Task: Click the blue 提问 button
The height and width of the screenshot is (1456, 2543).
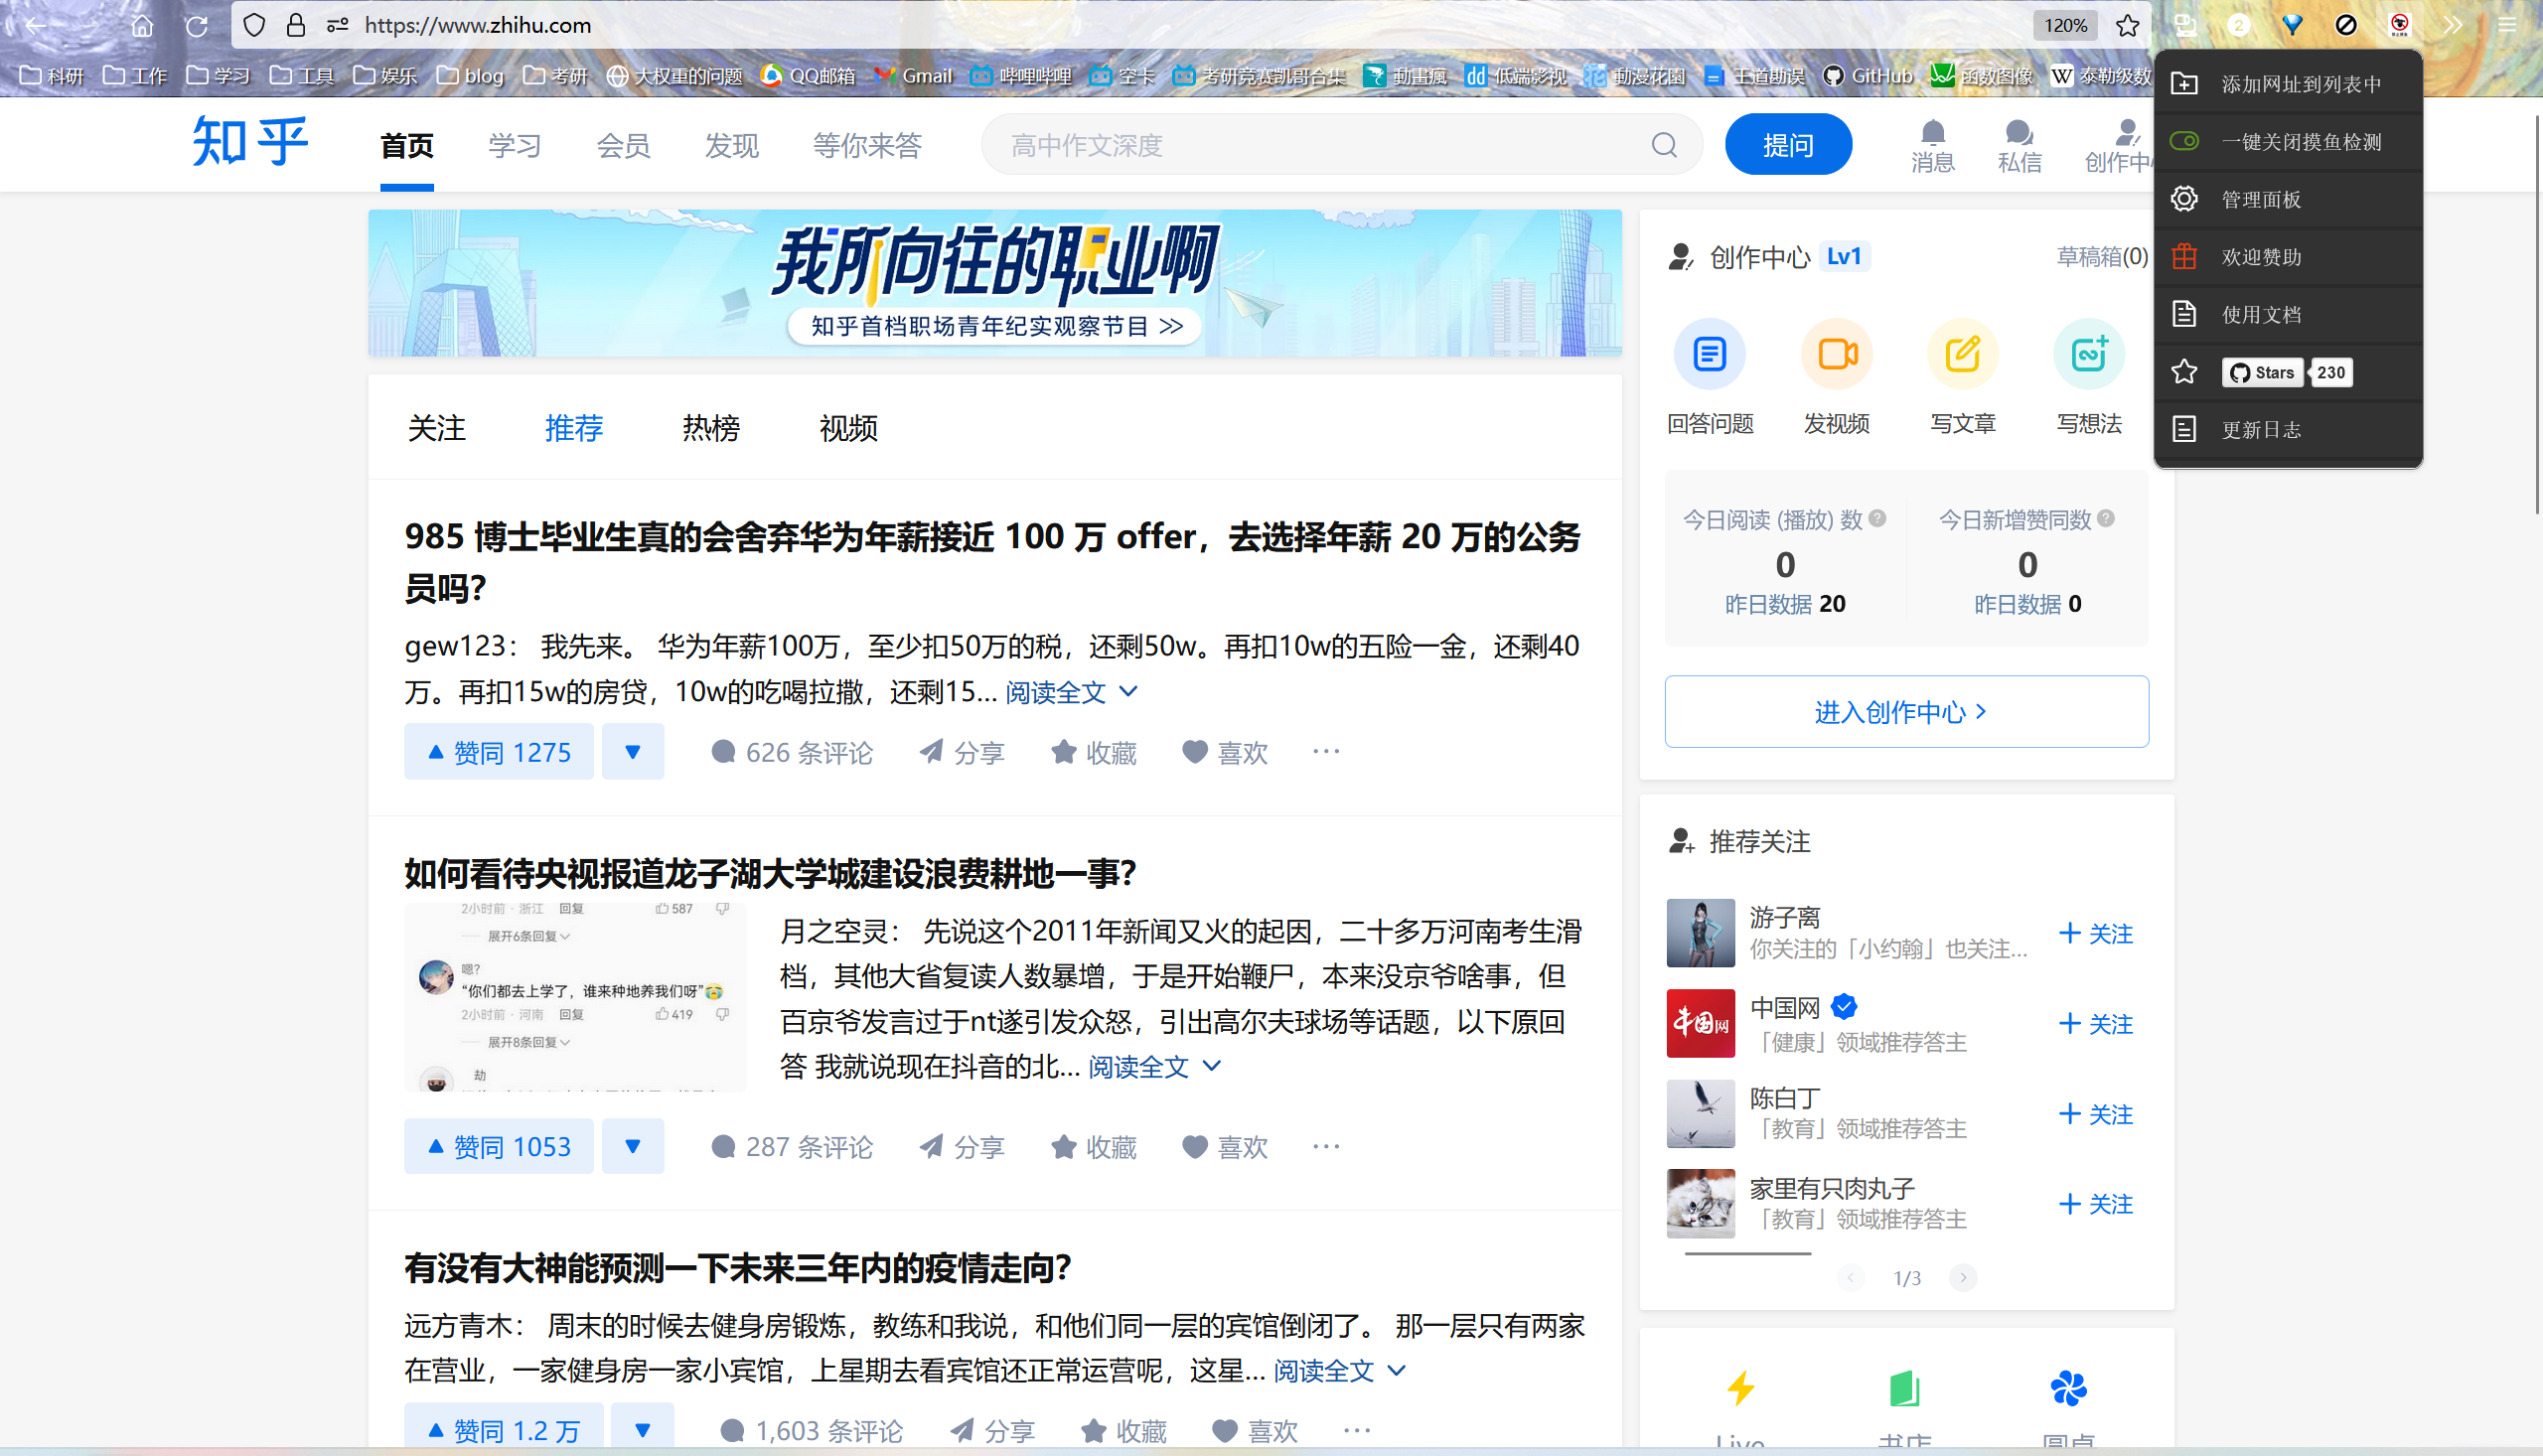Action: 1789,143
